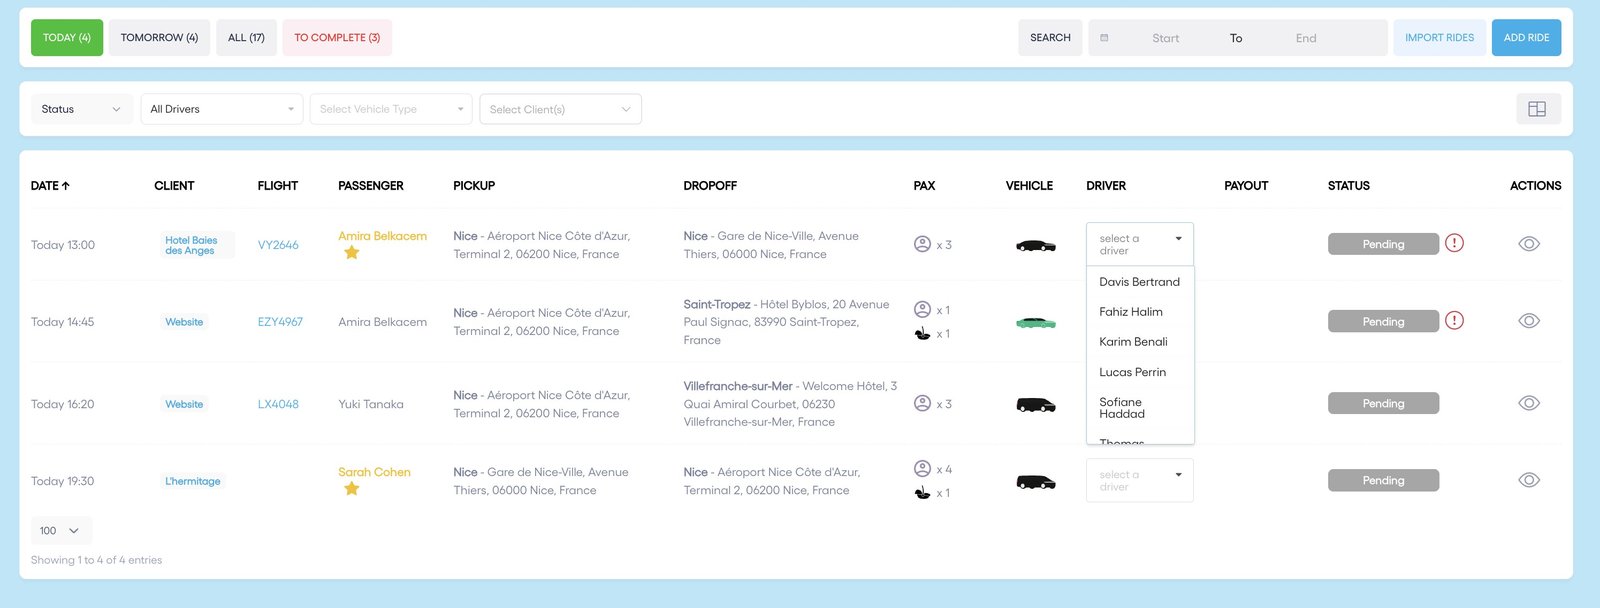Viewport: 1600px width, 608px height.
Task: Open the L'hermitage client tag
Action: point(193,481)
